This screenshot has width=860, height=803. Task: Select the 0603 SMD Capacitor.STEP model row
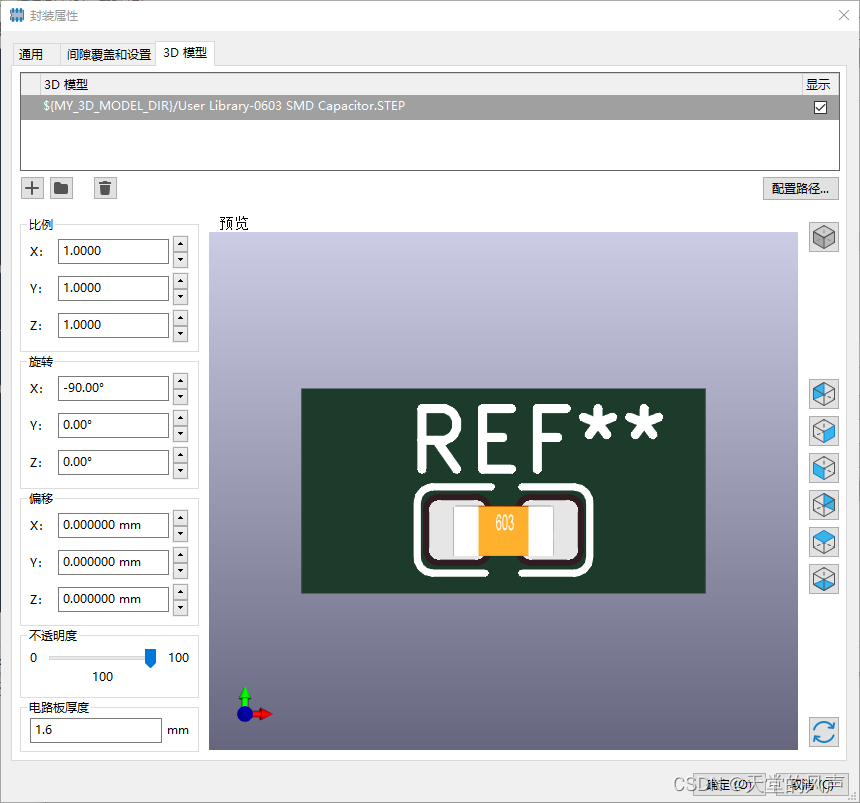click(x=429, y=107)
